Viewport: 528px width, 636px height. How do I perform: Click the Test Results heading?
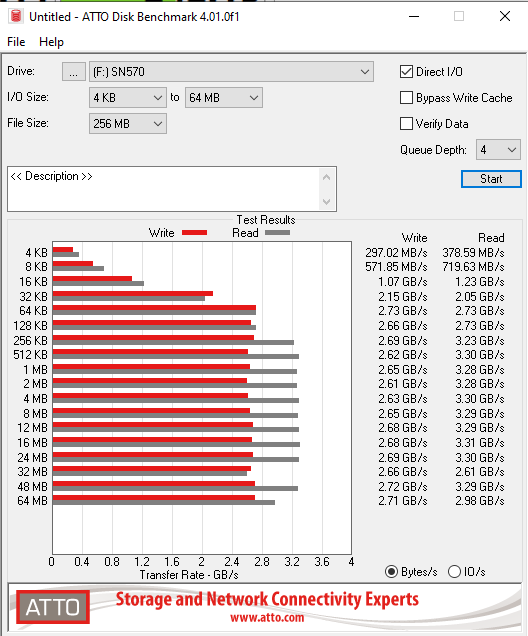click(266, 220)
